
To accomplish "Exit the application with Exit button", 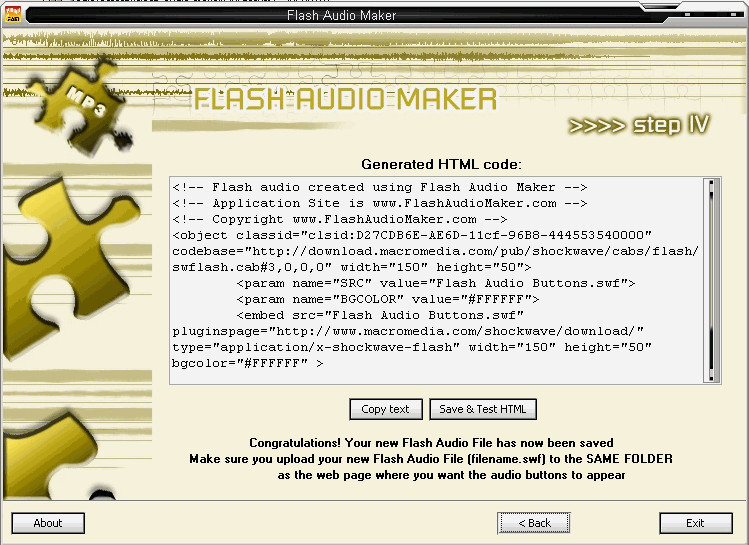I will (696, 523).
